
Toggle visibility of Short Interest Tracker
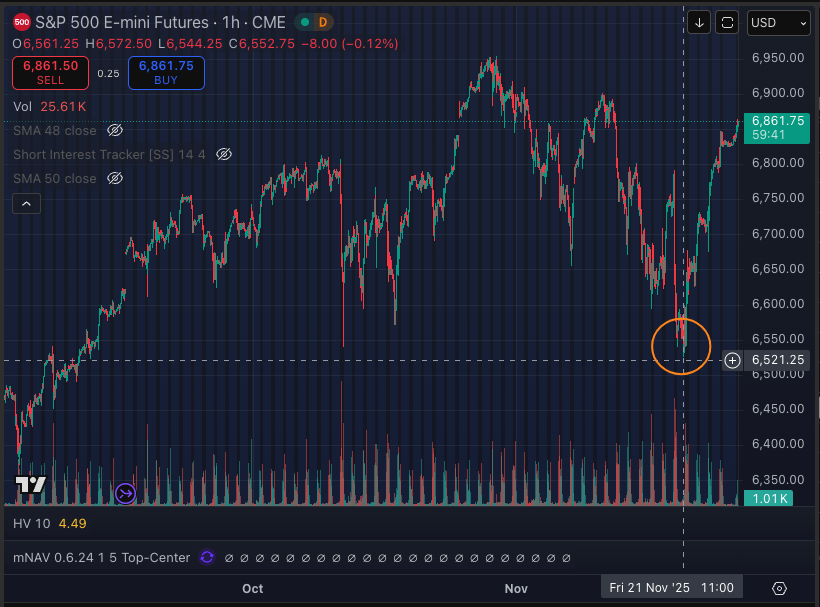click(x=224, y=154)
